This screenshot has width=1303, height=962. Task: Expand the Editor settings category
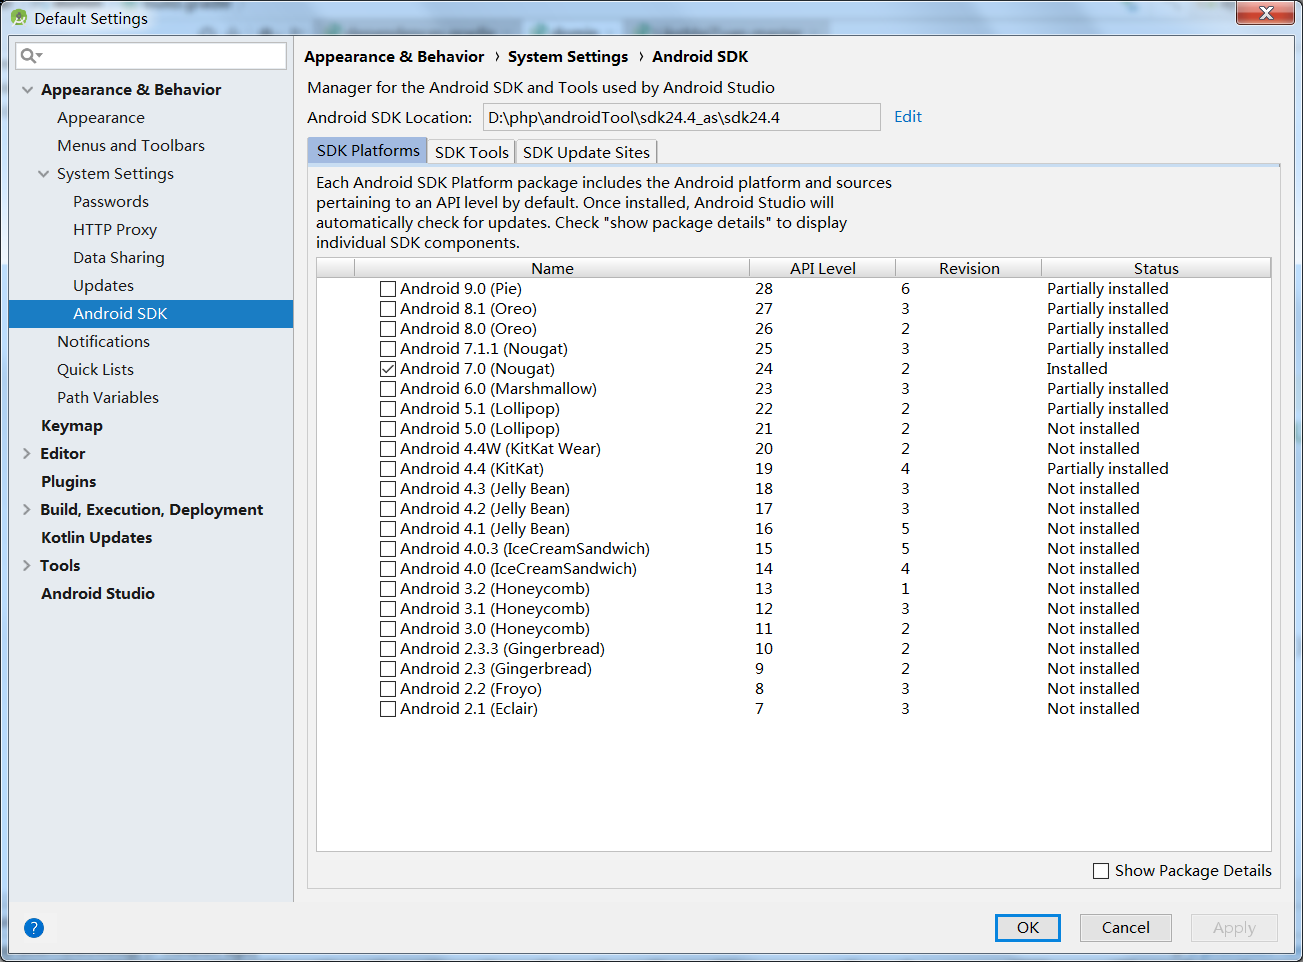click(x=27, y=454)
